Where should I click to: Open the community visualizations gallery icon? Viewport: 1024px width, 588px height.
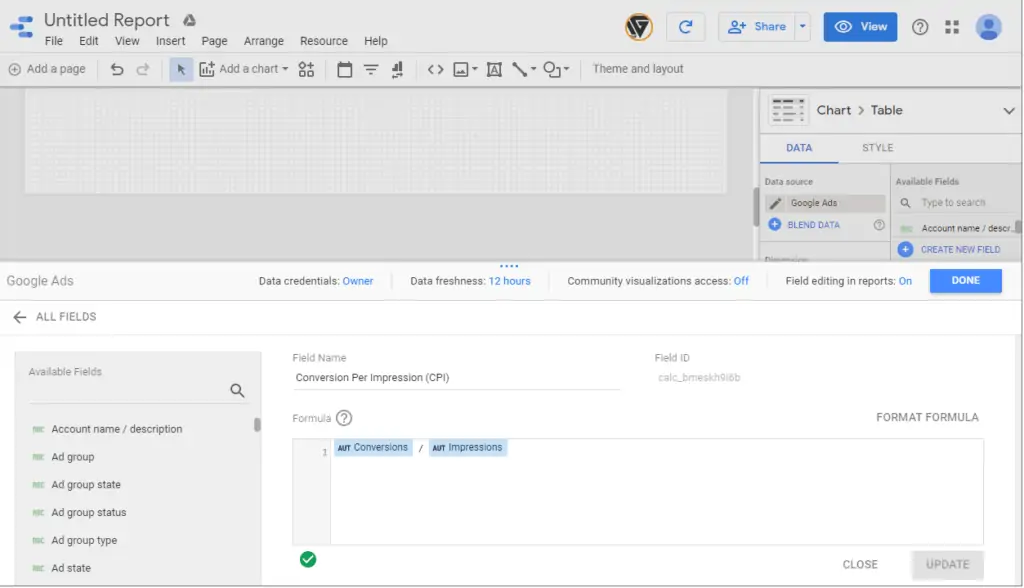tap(306, 69)
